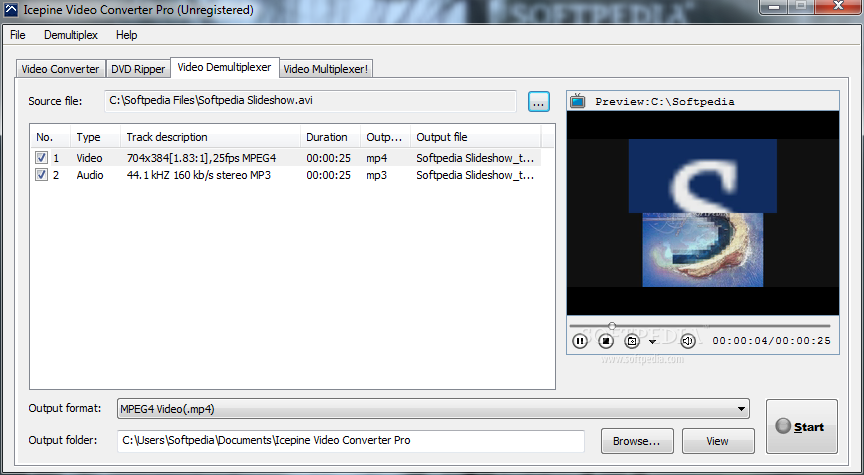Viewport: 864px width, 475px height.
Task: Click the Browse... output folder button
Action: coord(636,441)
